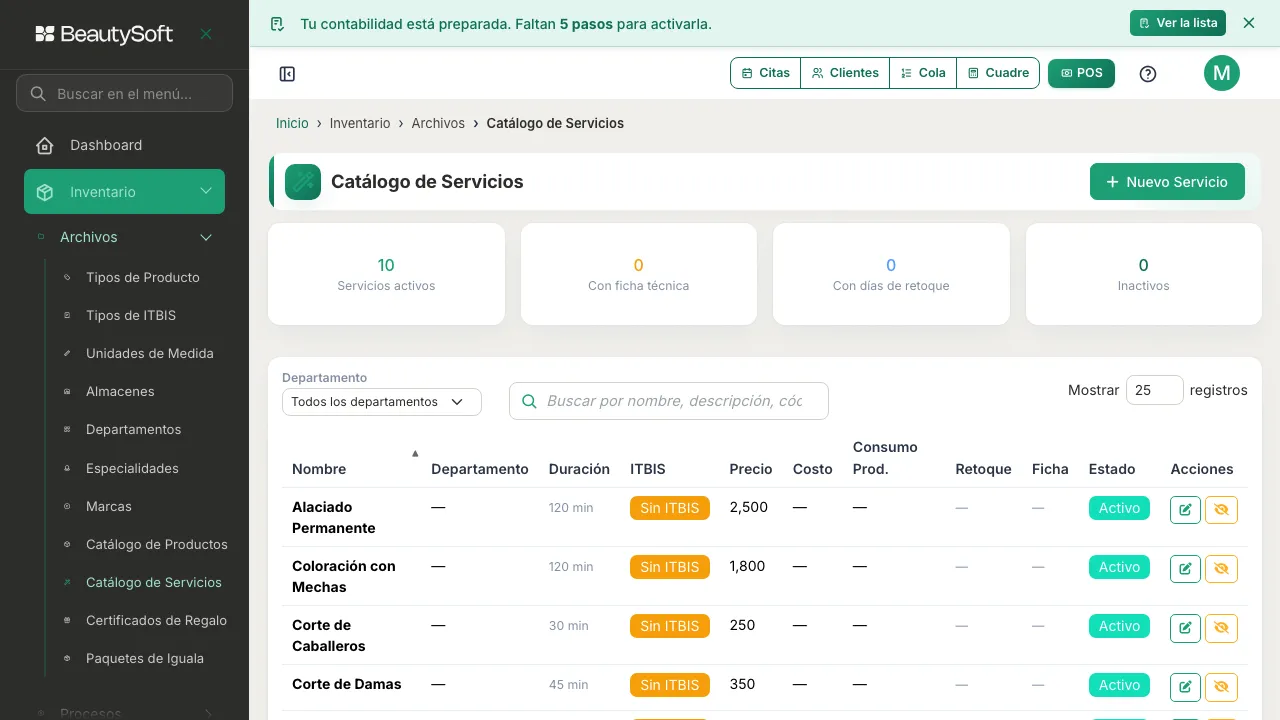This screenshot has width=1280, height=720.
Task: Click the Nuevo Servicio button
Action: tap(1167, 182)
